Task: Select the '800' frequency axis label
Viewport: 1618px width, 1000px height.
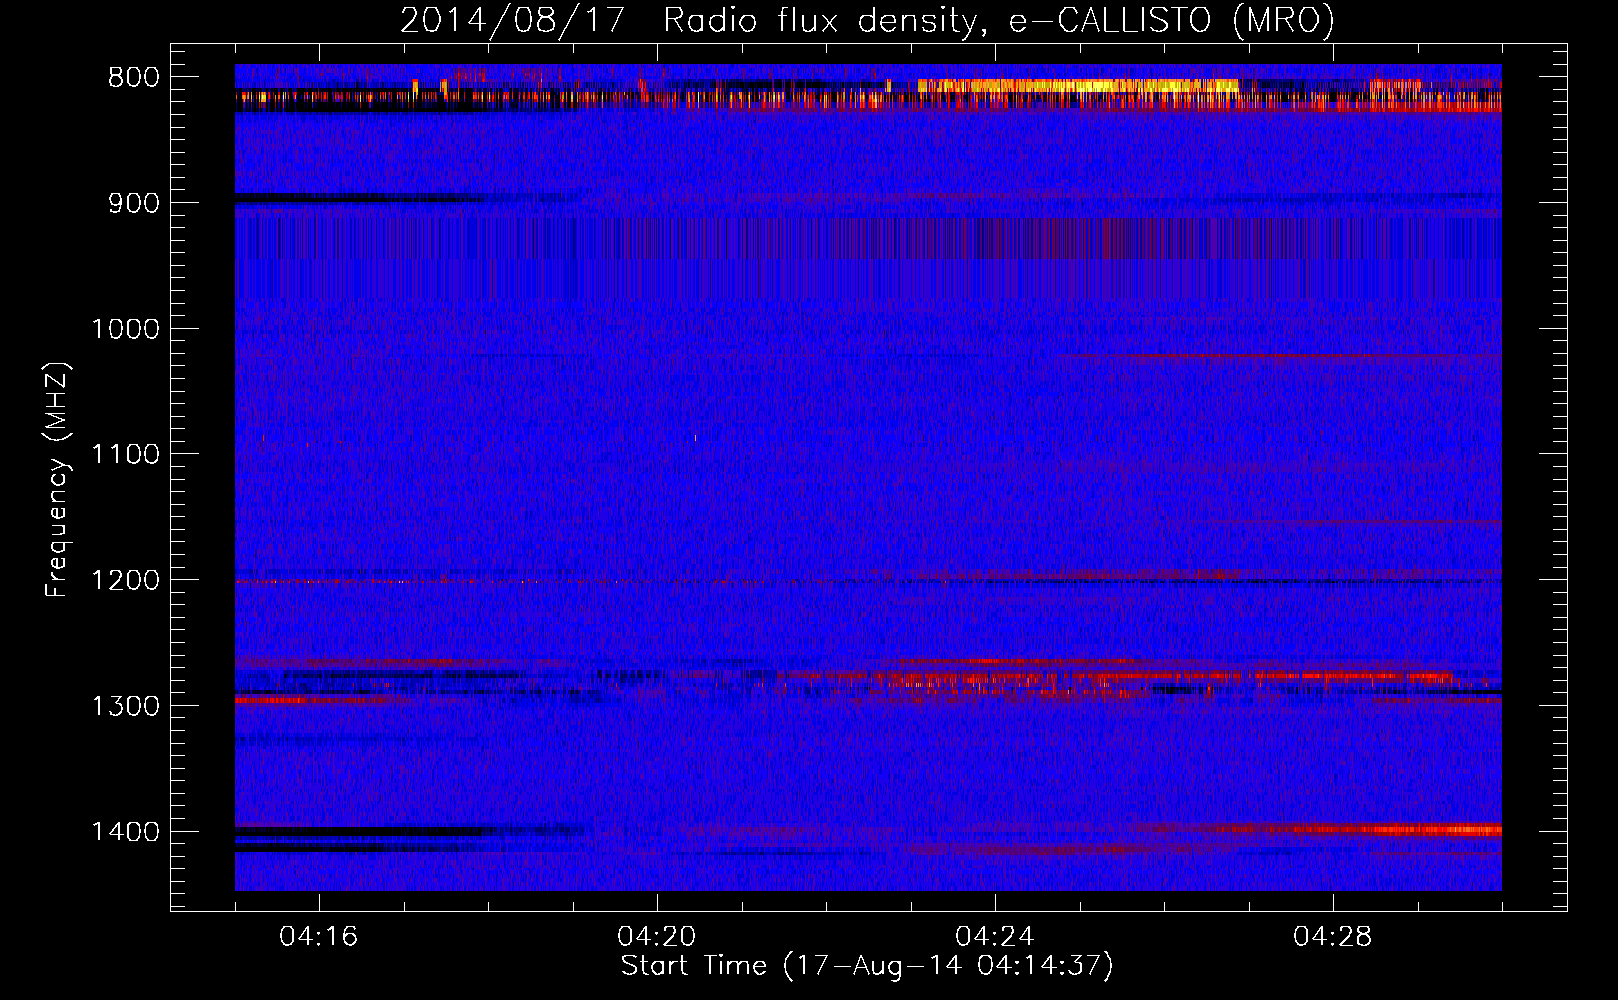Action: (134, 78)
